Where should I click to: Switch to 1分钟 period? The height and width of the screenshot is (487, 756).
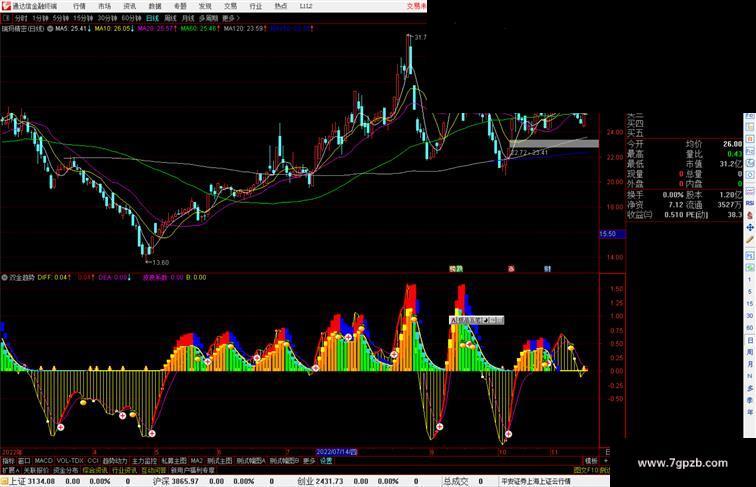(x=40, y=18)
